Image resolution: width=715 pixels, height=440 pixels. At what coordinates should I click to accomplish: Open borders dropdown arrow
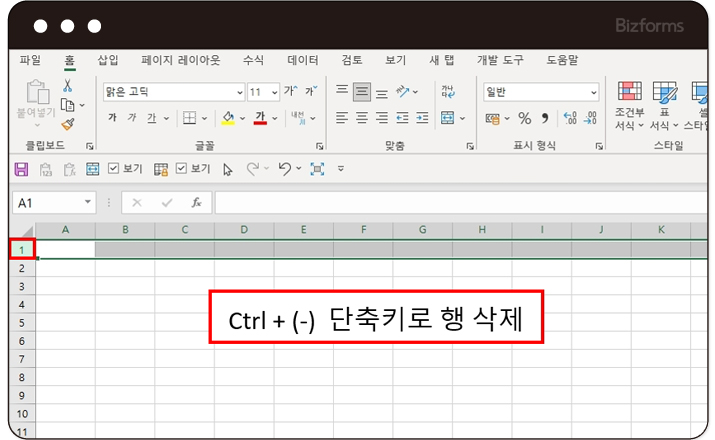click(x=204, y=119)
